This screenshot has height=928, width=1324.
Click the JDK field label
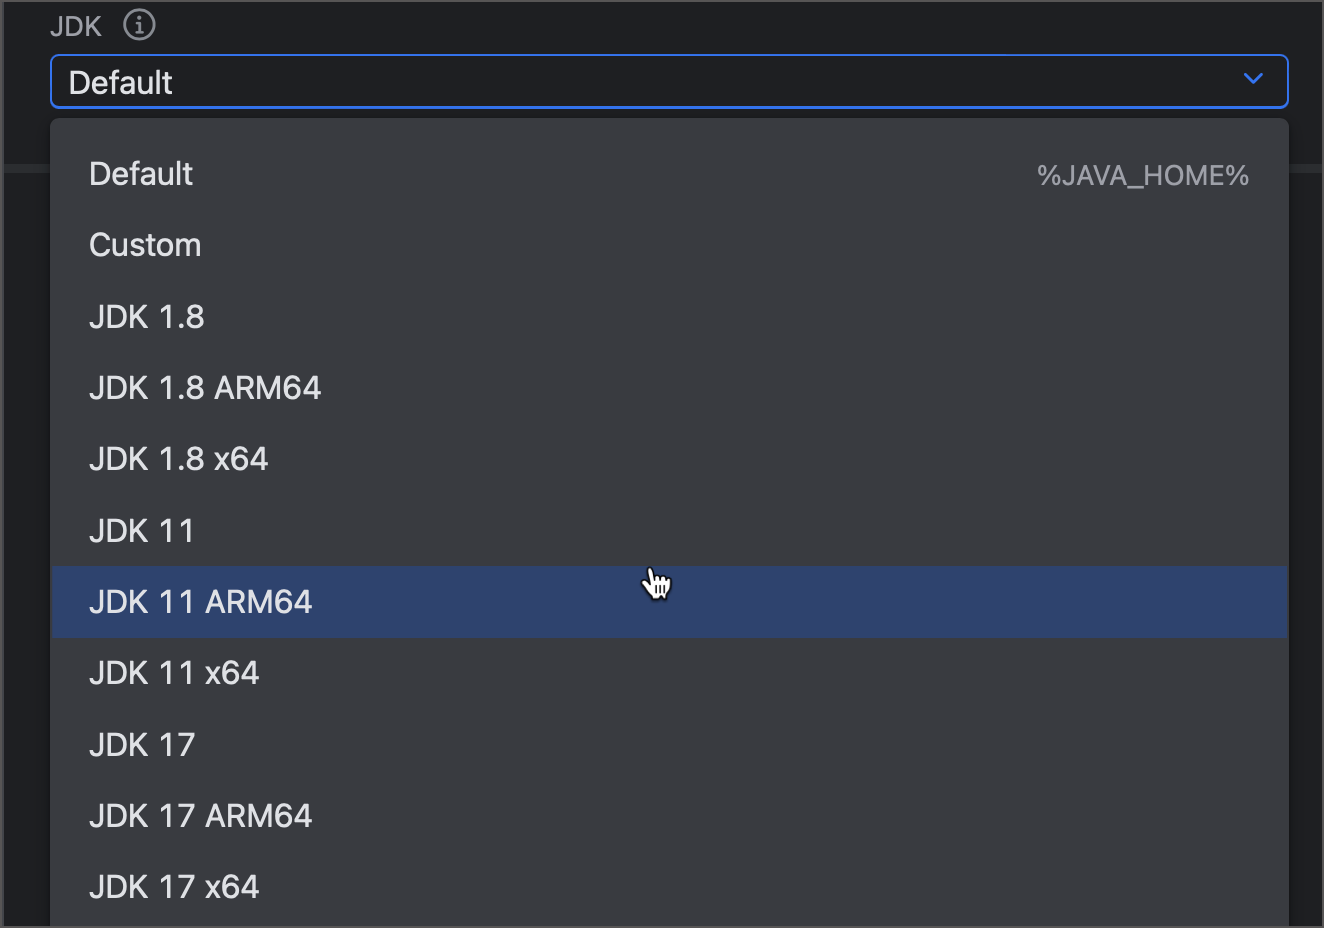[x=75, y=25]
